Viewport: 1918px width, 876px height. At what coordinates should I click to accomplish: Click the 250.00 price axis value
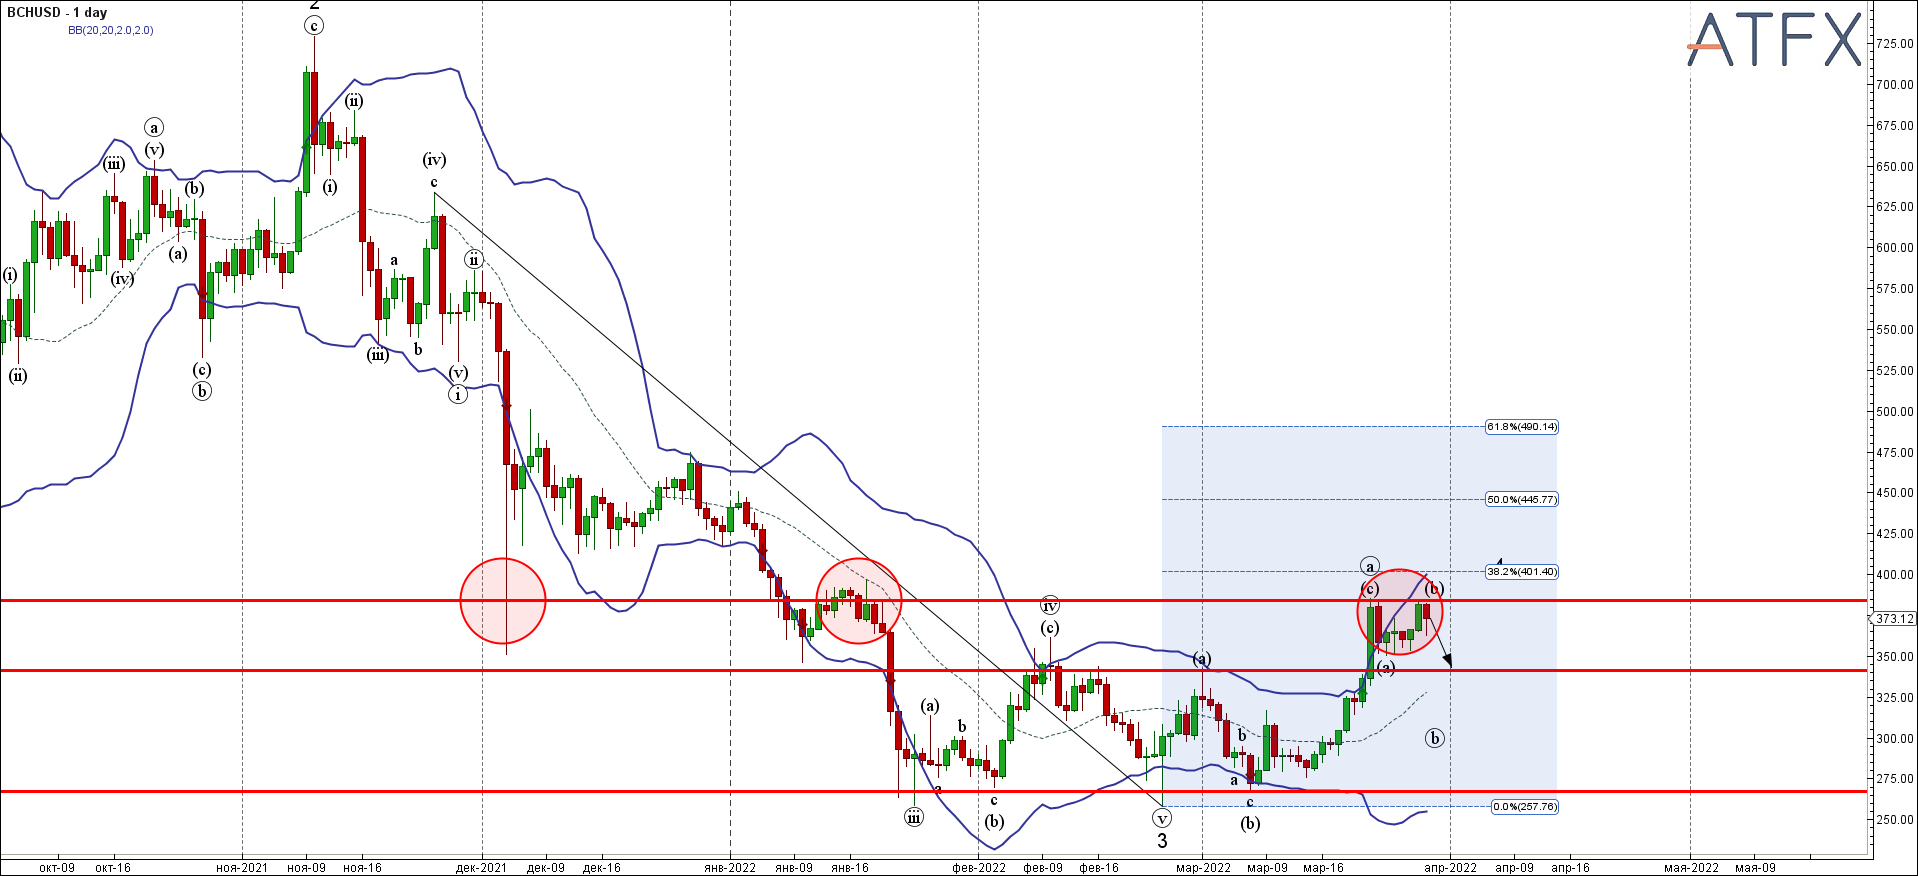point(1895,820)
